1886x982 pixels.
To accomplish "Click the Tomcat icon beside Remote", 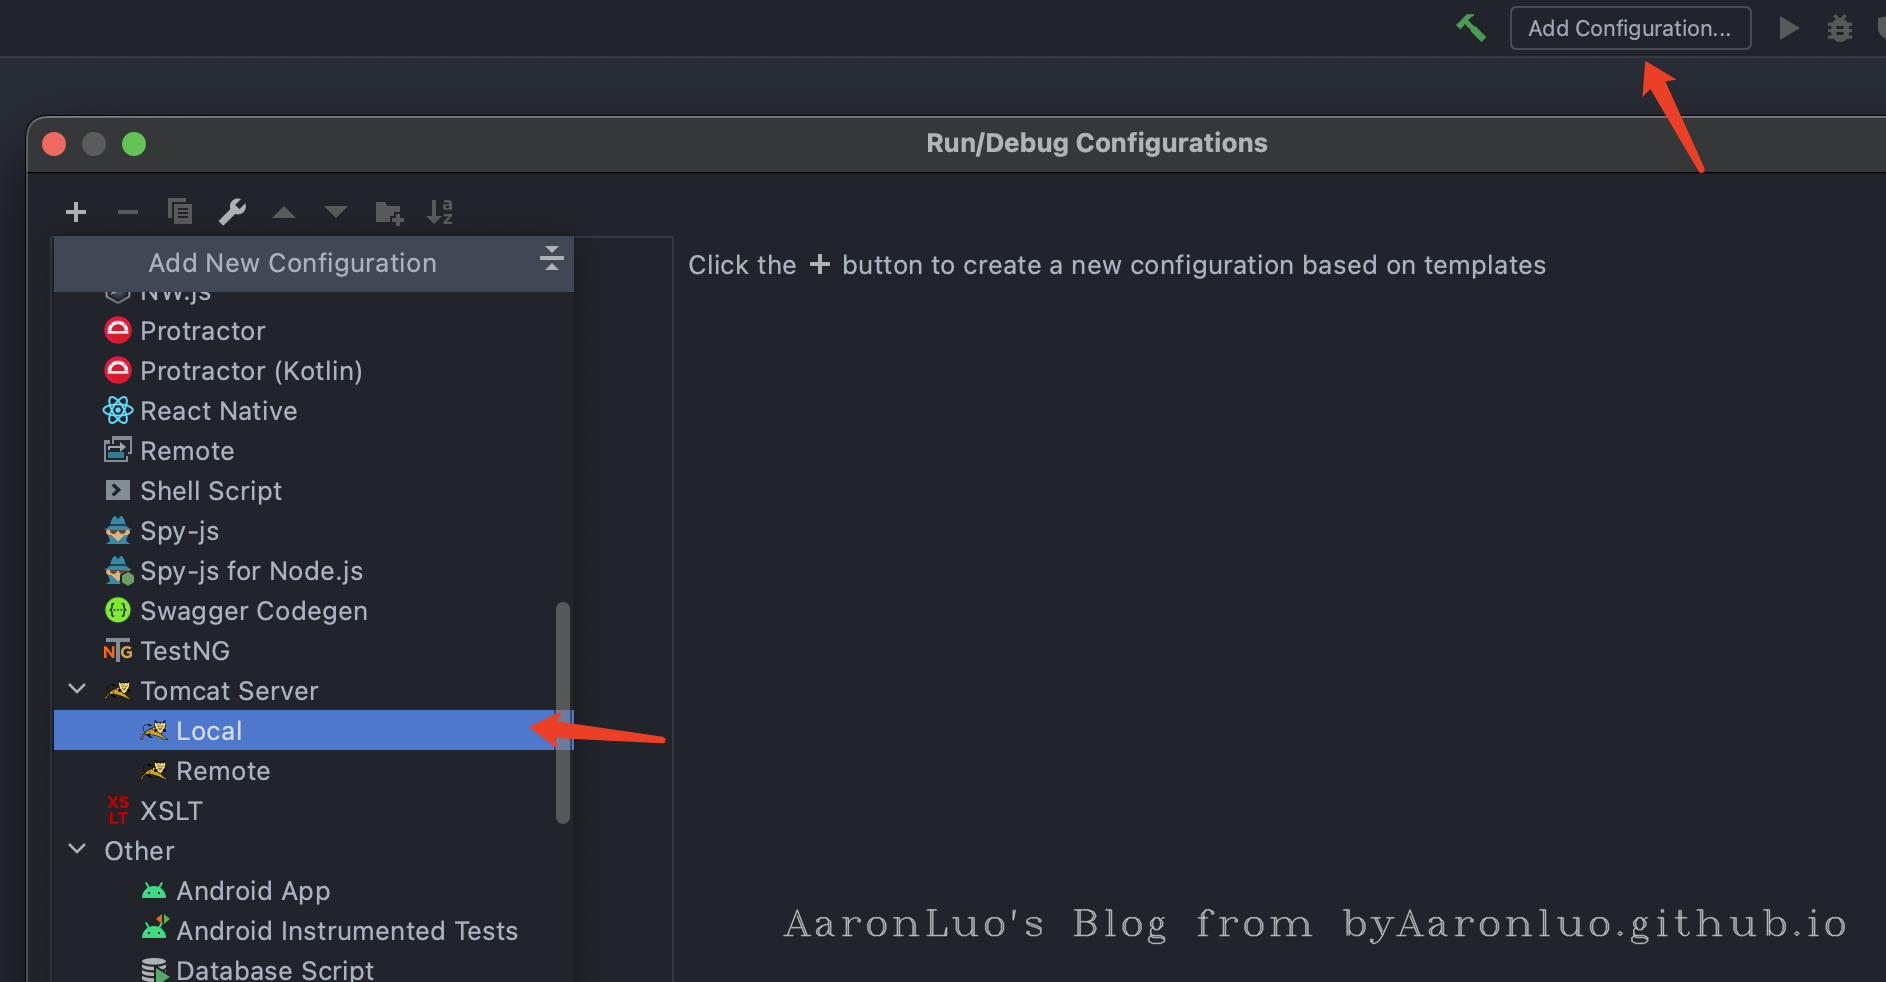I will [x=154, y=771].
